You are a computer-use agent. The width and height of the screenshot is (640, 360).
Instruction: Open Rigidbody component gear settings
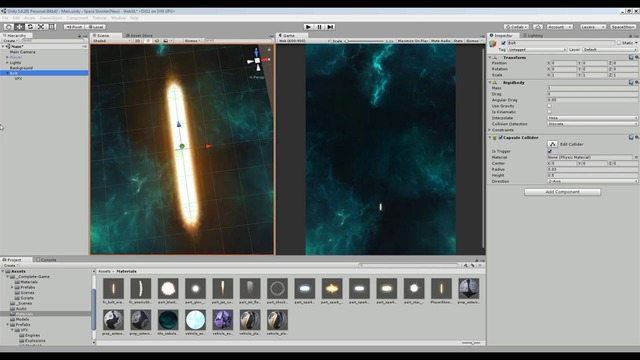pyautogui.click(x=636, y=82)
